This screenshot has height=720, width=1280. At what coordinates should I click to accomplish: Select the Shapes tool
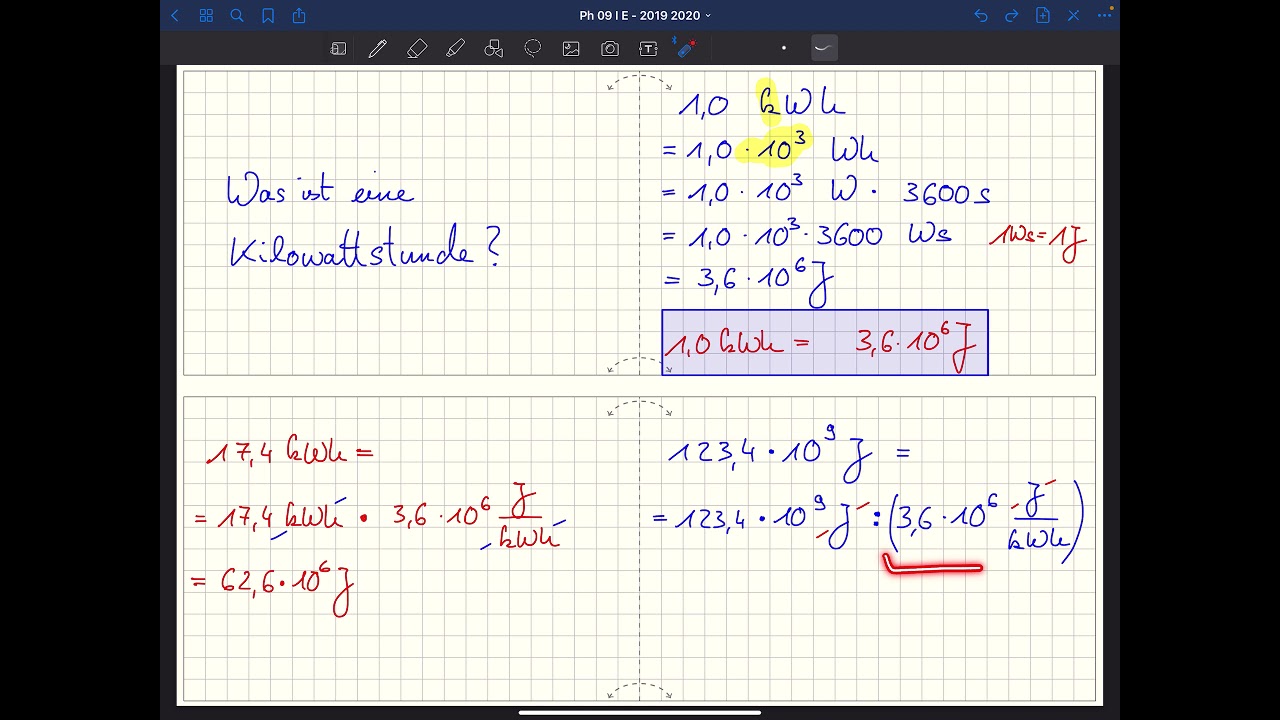click(493, 48)
